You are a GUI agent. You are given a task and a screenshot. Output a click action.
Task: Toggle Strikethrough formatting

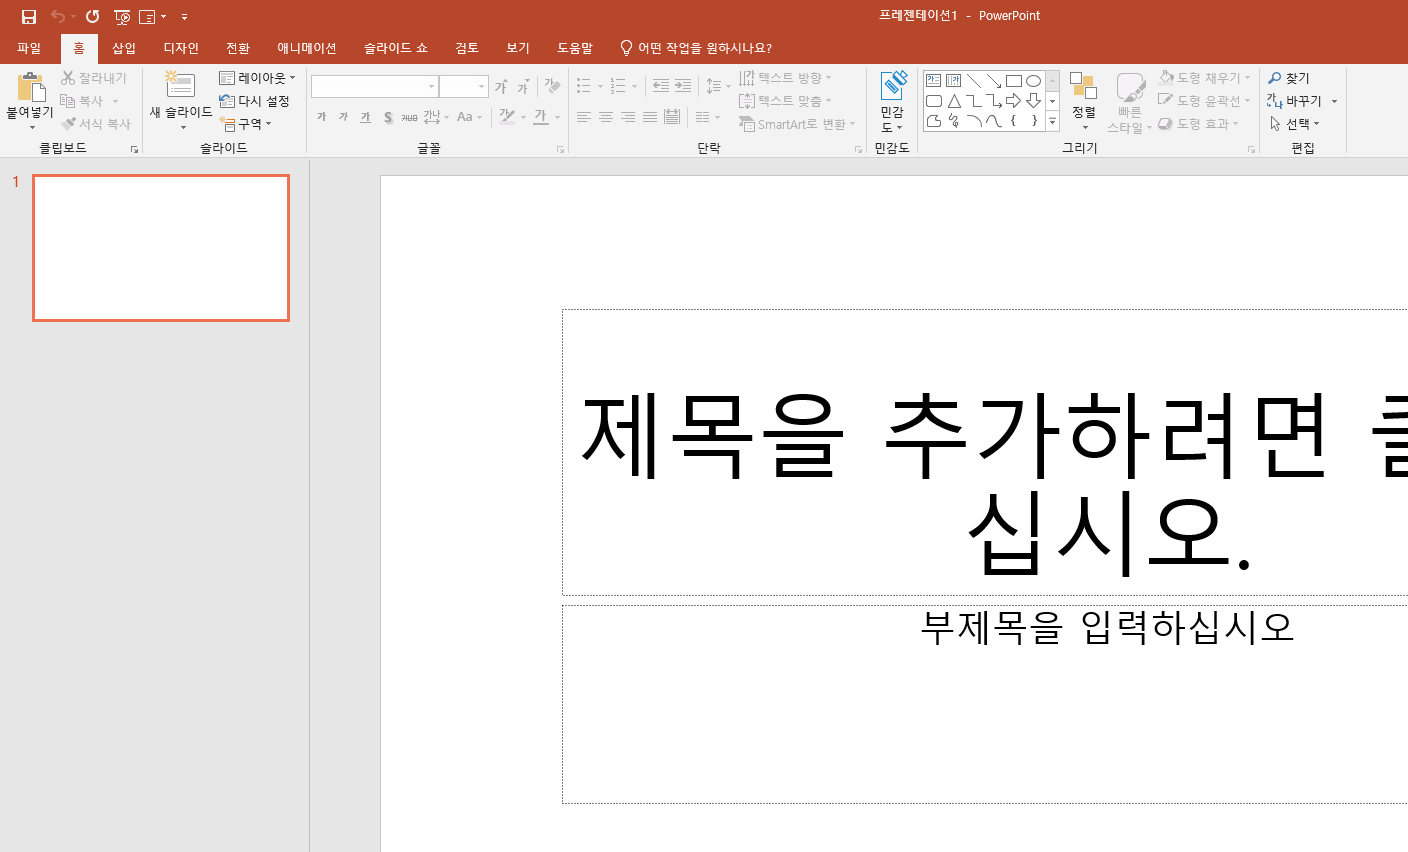(410, 117)
